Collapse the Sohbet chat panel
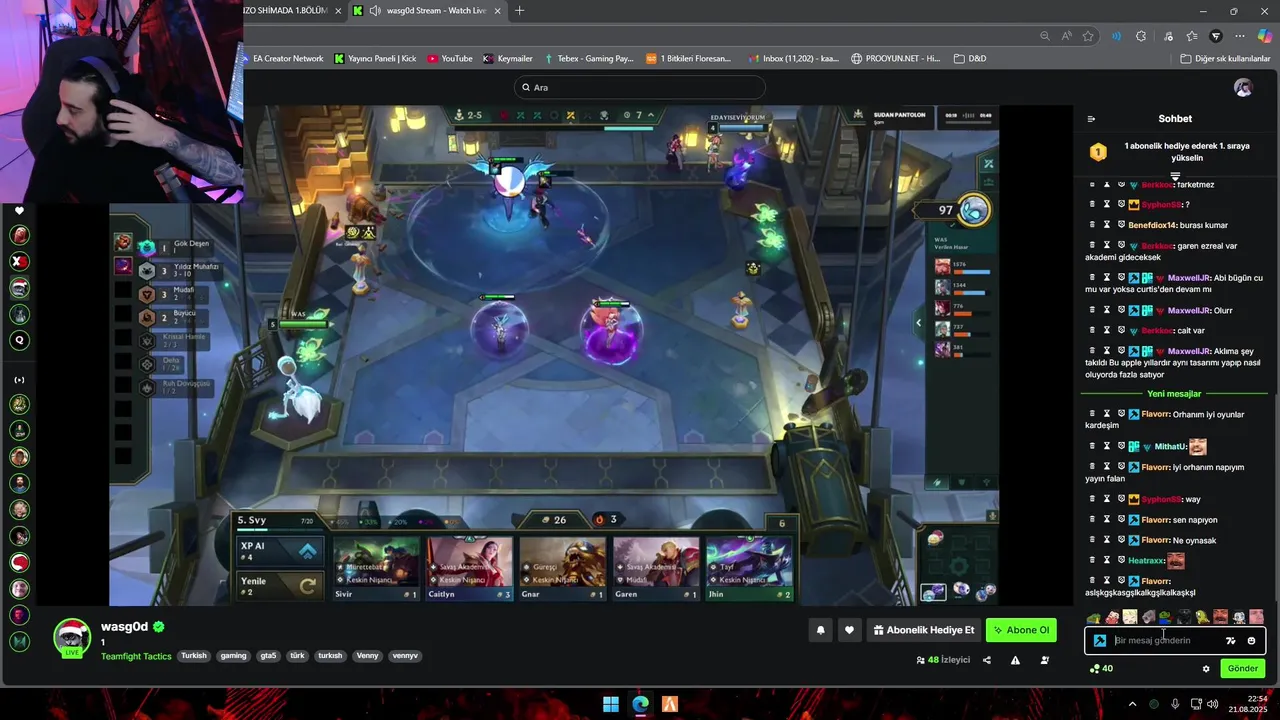The image size is (1280, 720). pos(1091,119)
